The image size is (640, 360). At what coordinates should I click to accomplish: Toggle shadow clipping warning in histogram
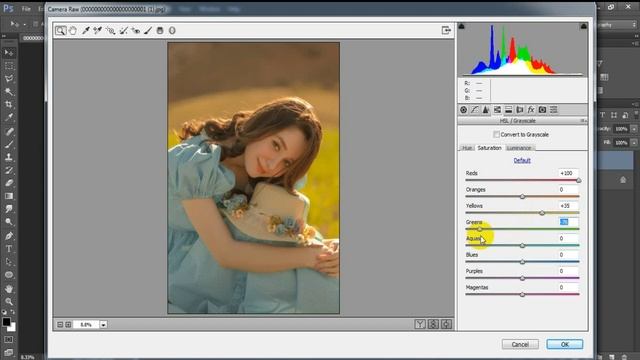click(x=462, y=26)
